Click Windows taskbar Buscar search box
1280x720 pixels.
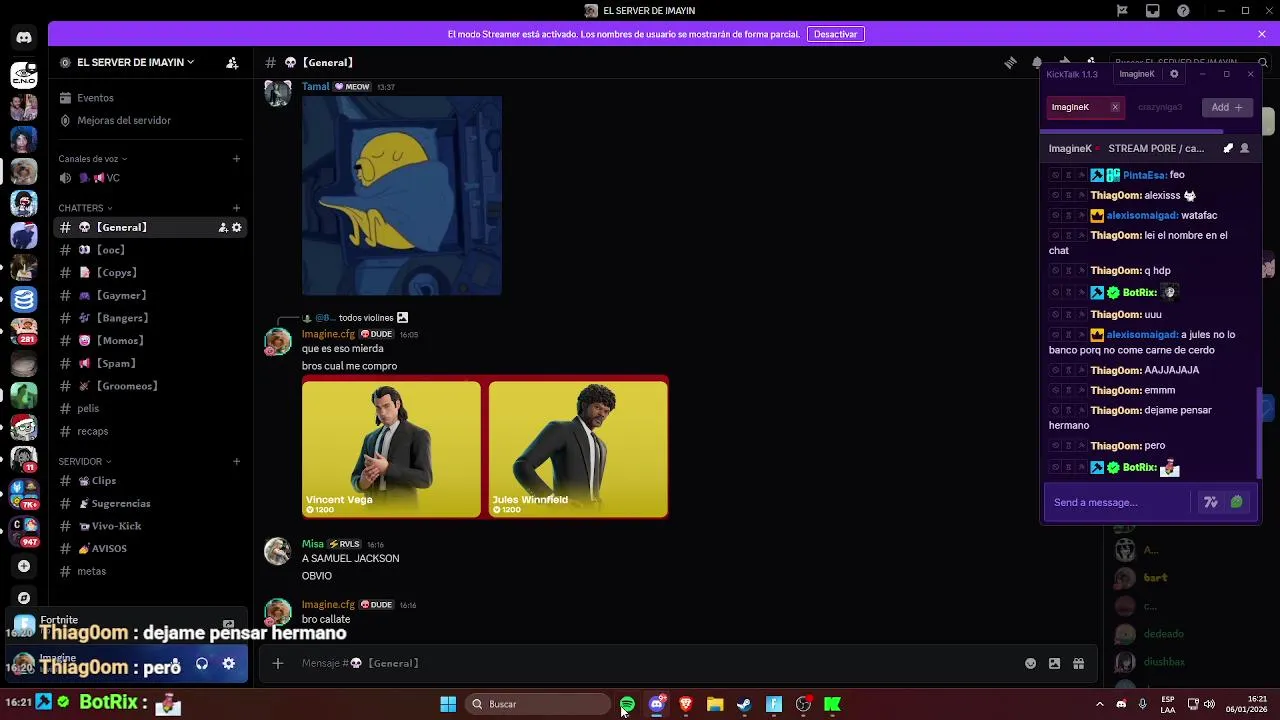[x=538, y=704]
